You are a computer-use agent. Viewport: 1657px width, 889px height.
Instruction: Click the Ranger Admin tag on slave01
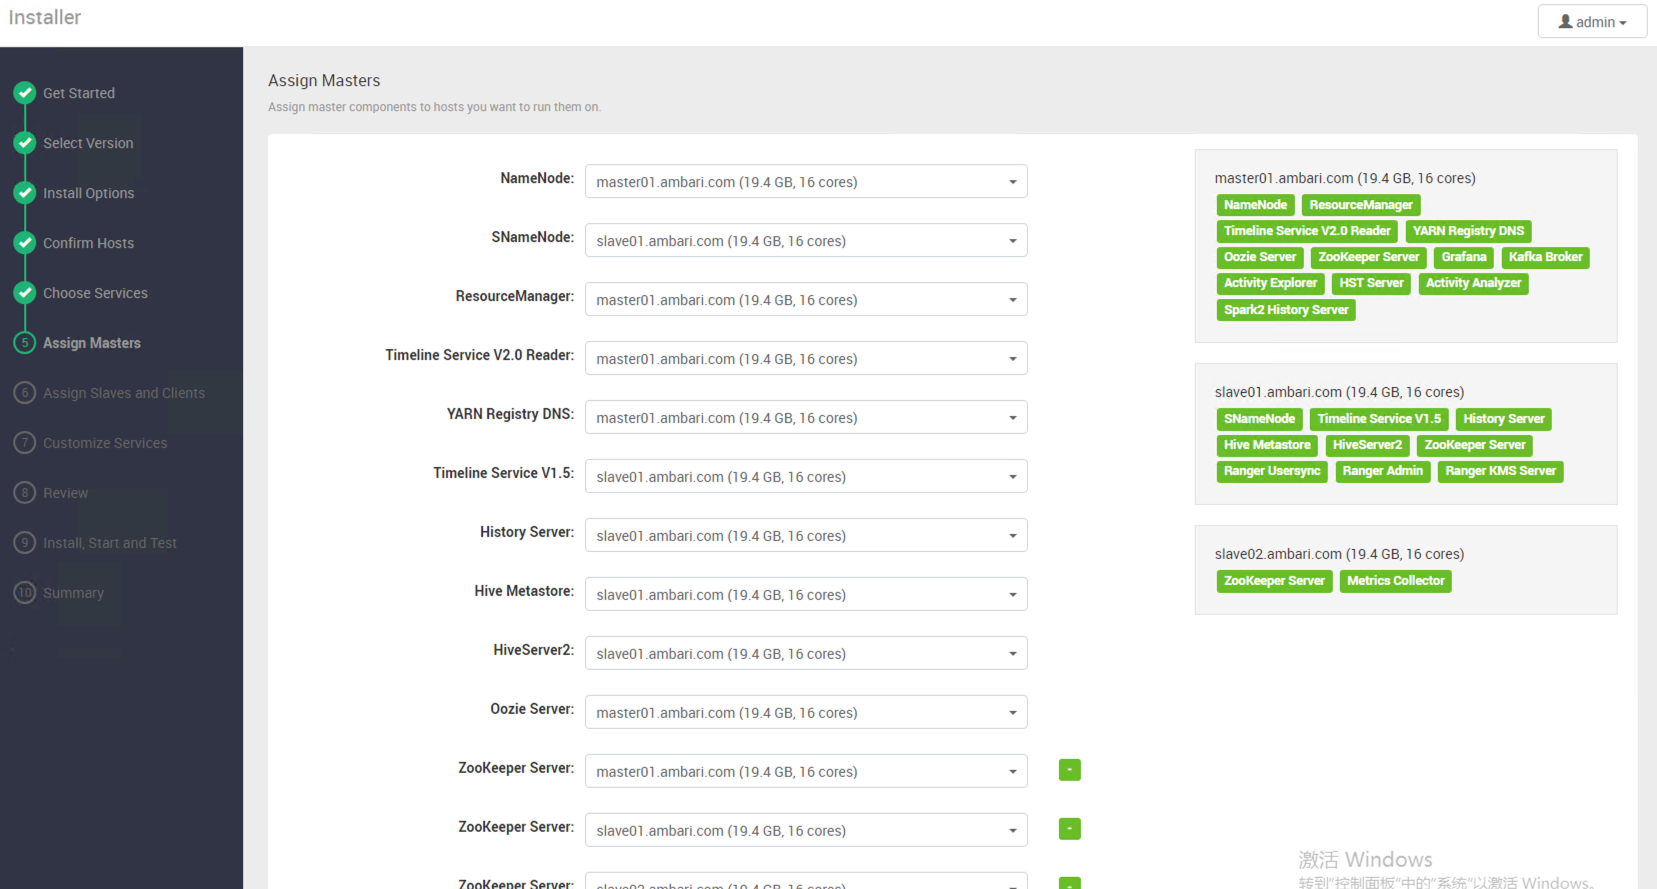click(1382, 471)
